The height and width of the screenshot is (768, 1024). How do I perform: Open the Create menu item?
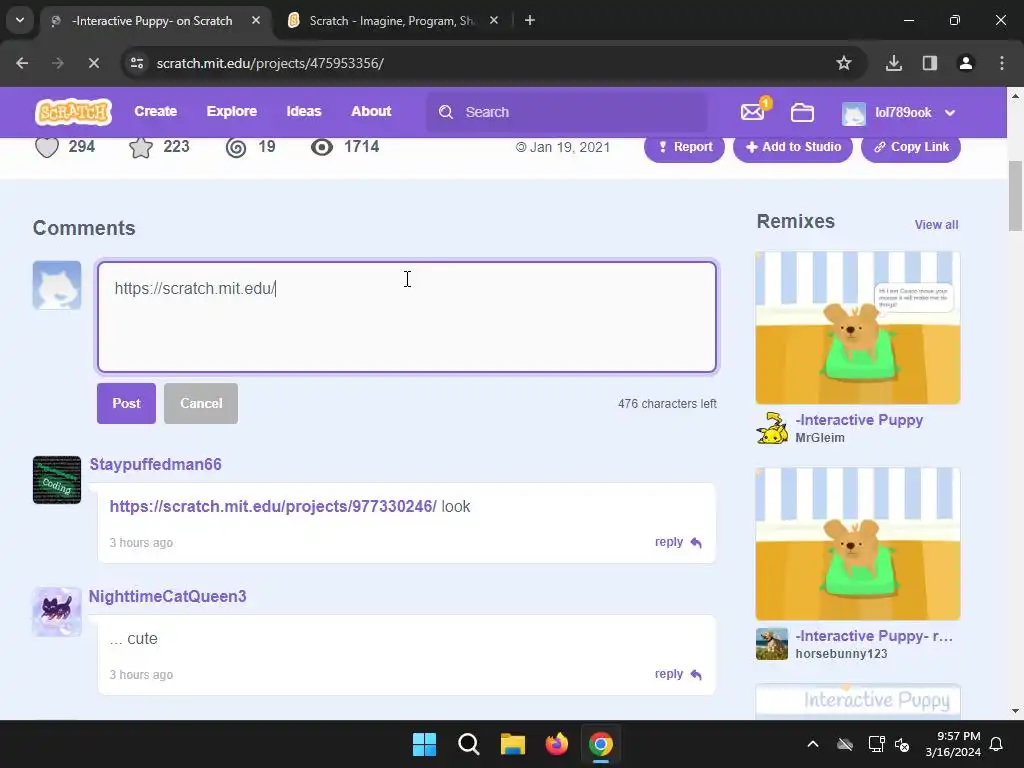tap(155, 112)
